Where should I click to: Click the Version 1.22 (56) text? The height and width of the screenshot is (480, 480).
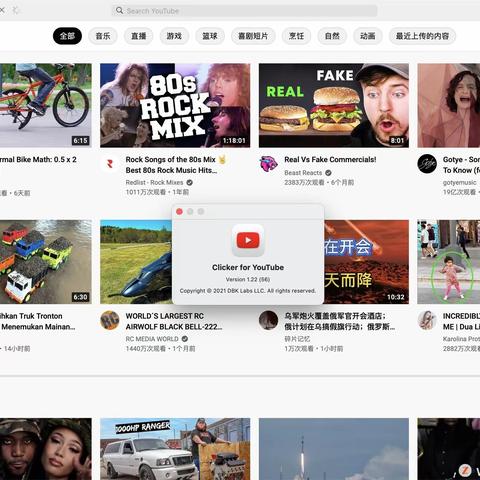tap(248, 279)
